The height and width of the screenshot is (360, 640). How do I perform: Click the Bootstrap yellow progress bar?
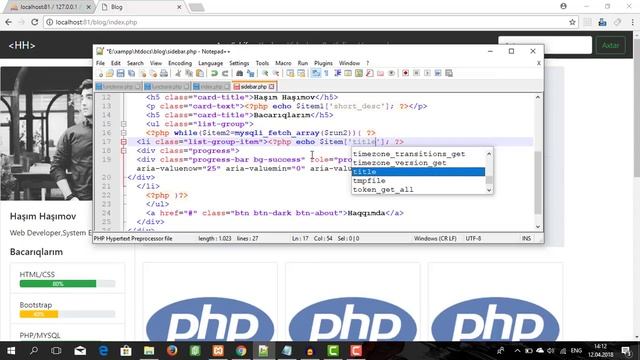click(x=39, y=314)
